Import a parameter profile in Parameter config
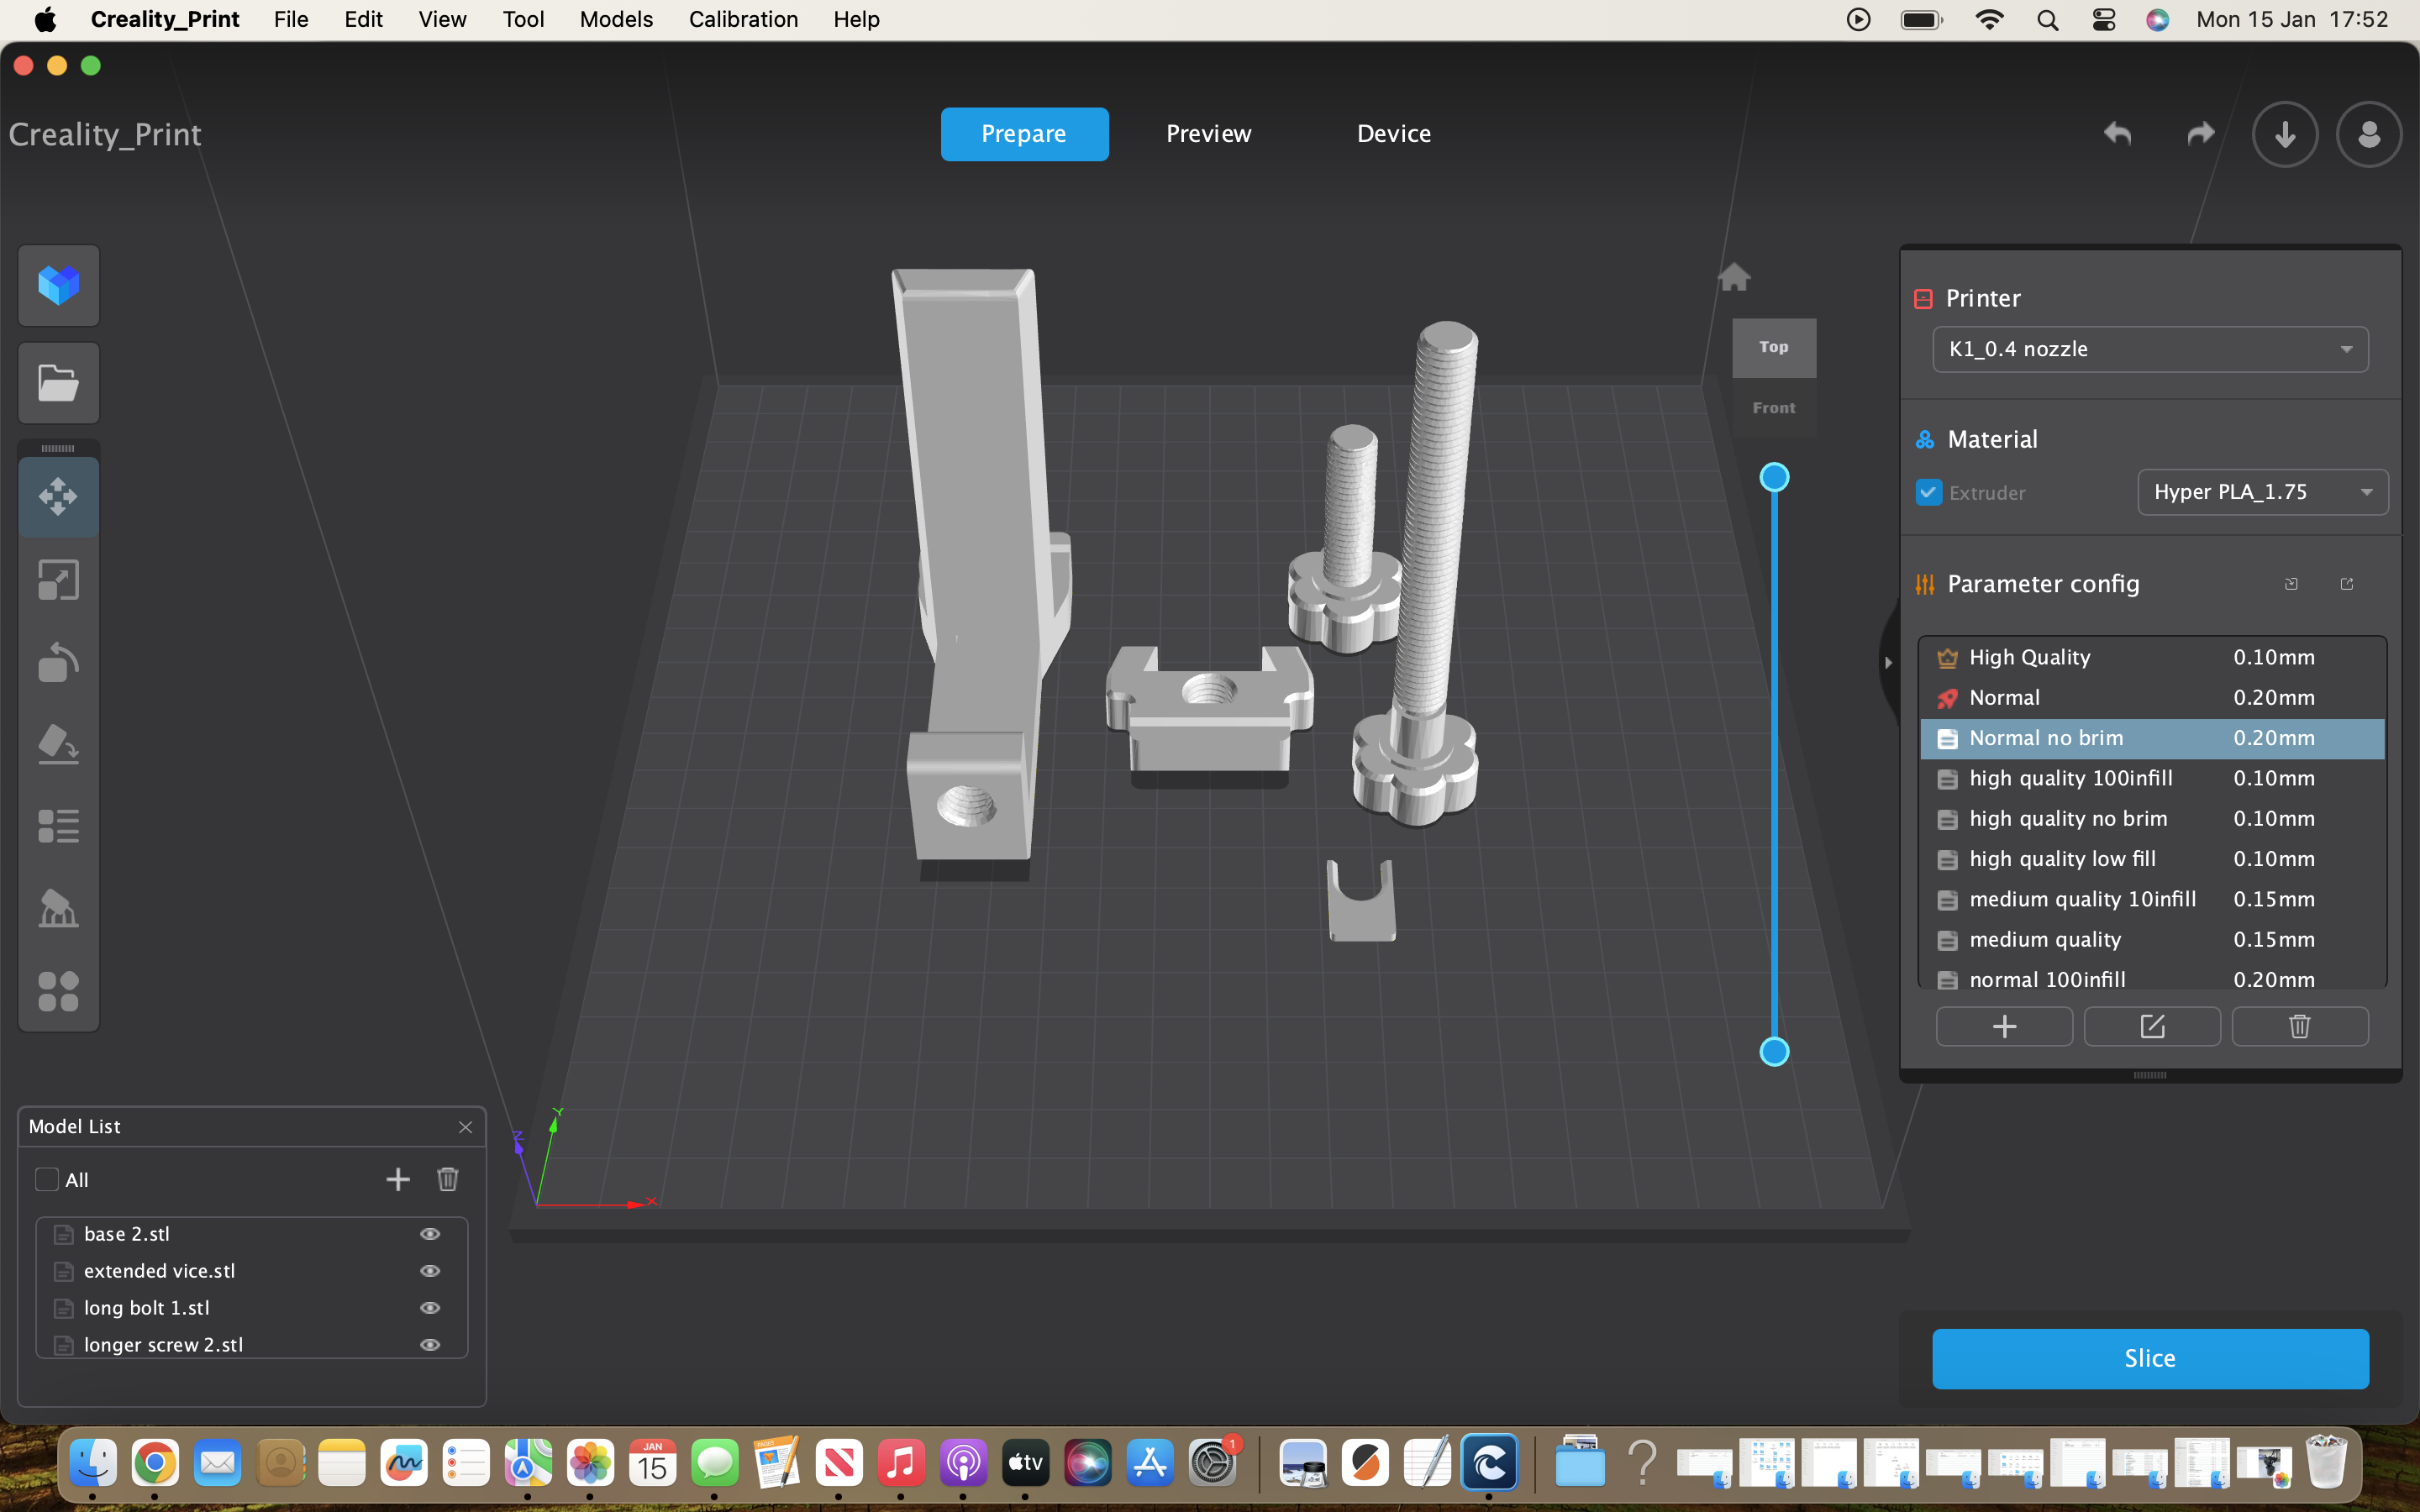Screen dimensions: 2420x1512 [x=2291, y=583]
